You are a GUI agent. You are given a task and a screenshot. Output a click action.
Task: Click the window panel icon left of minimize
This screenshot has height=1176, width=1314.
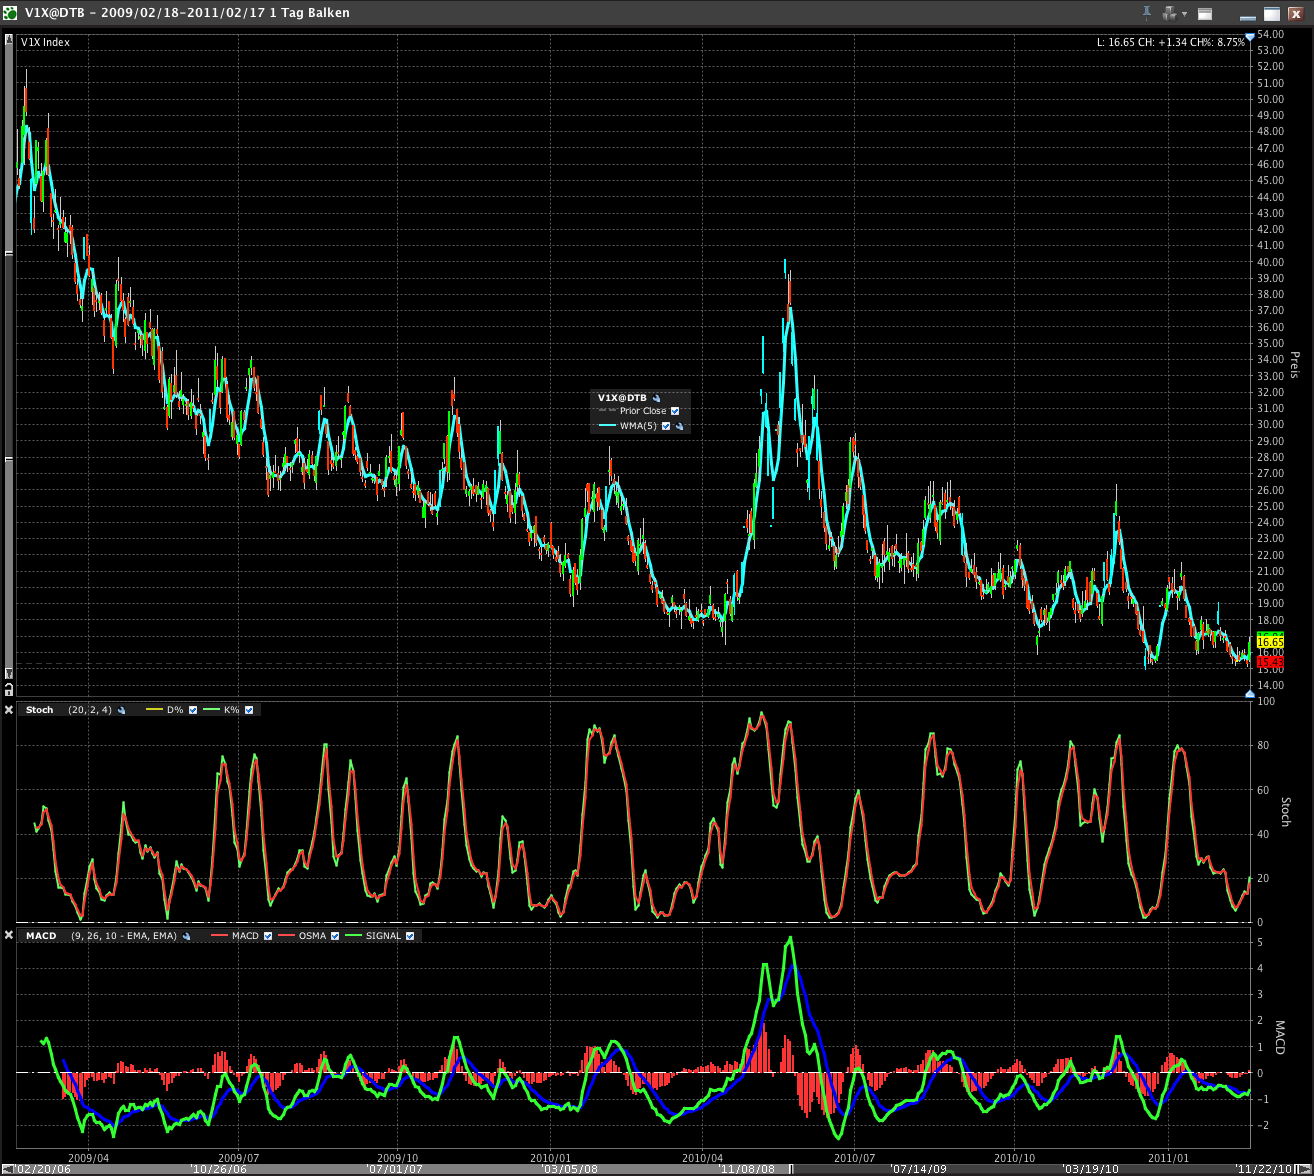1205,14
